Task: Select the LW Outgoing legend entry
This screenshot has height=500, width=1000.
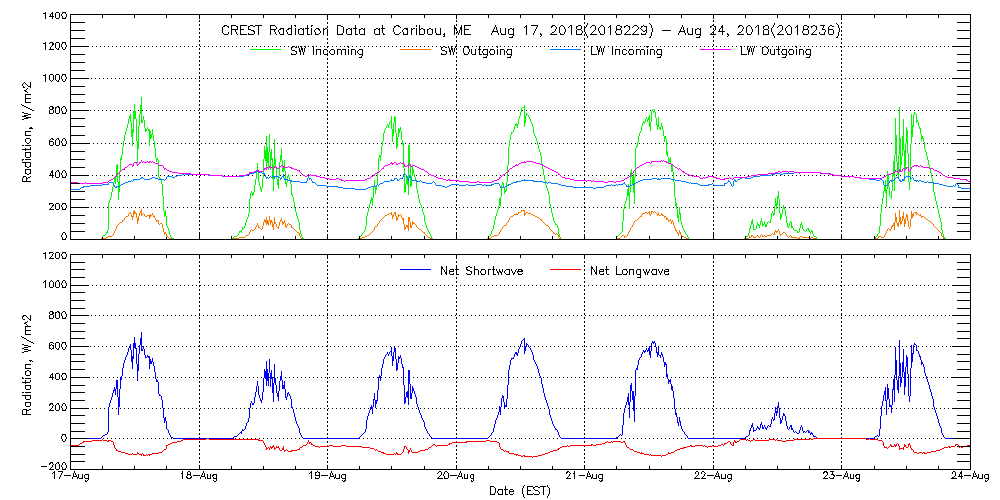Action: pyautogui.click(x=775, y=51)
